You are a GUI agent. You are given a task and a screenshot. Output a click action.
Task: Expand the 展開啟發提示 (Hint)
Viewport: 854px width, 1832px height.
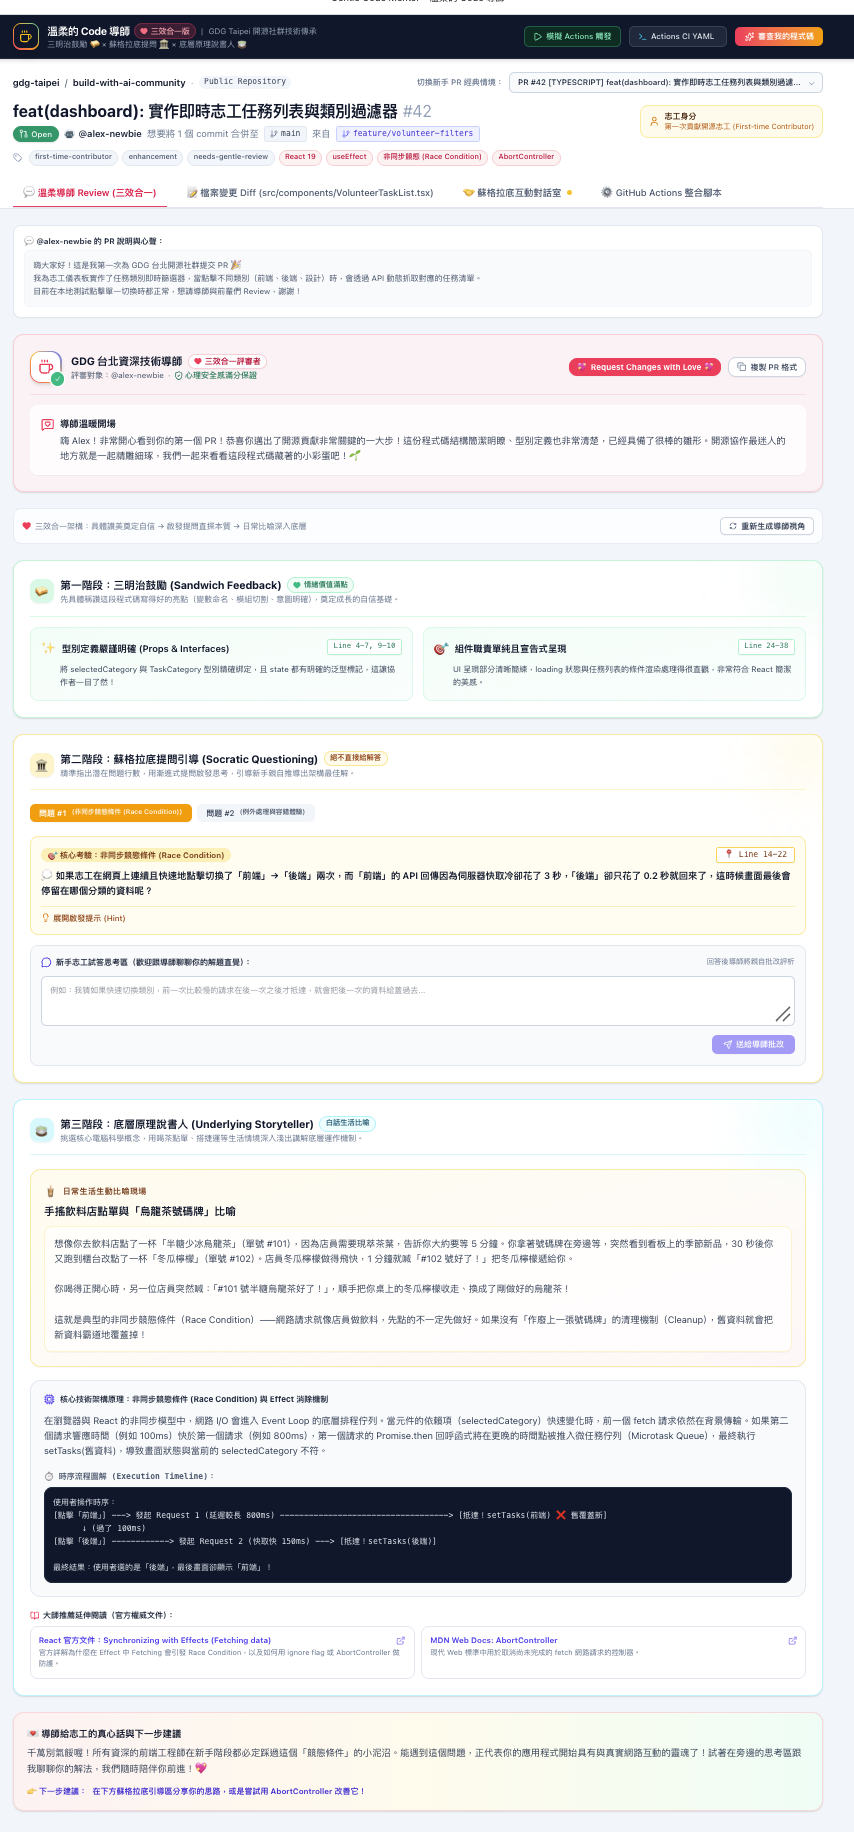pyautogui.click(x=84, y=918)
